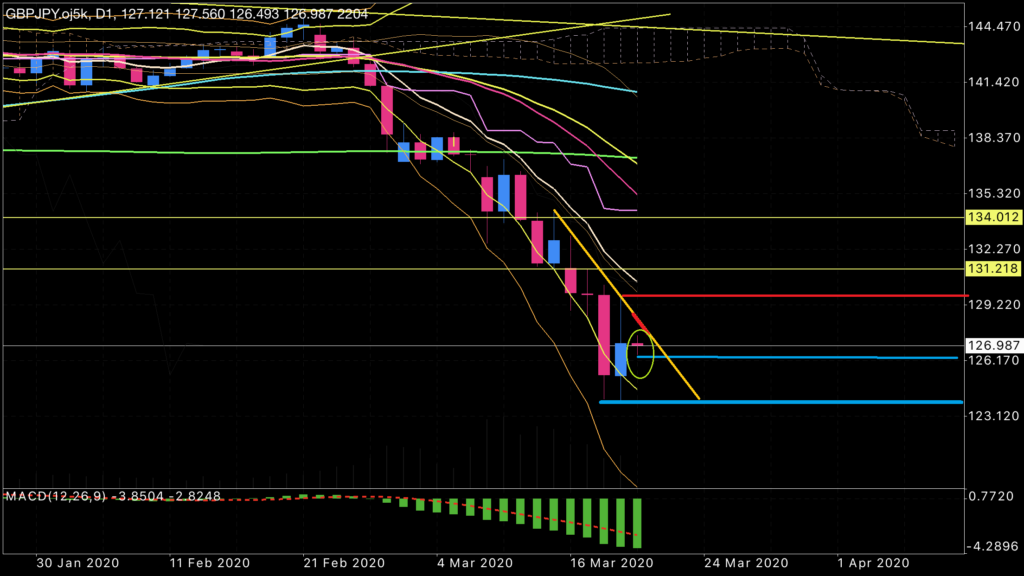
Task: Select the 134.012 horizontal line price label
Action: click(993, 217)
